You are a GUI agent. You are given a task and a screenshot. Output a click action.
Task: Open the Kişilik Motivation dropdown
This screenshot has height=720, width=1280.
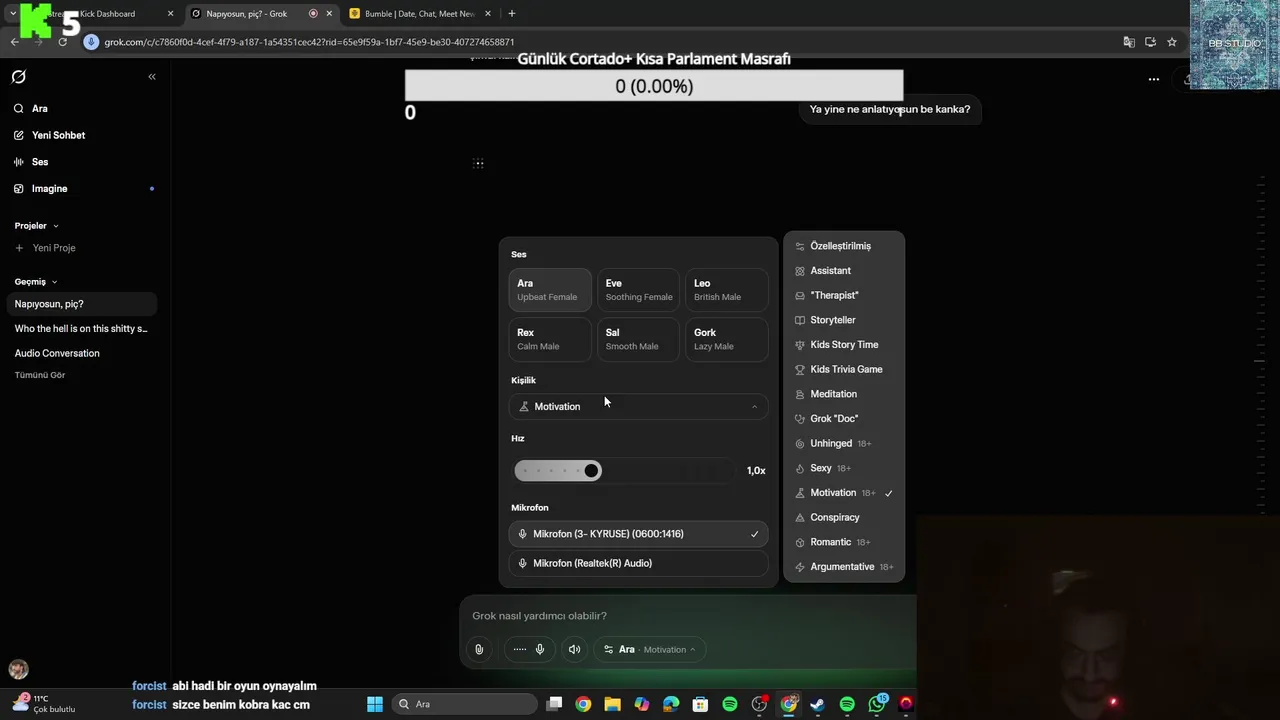point(638,406)
